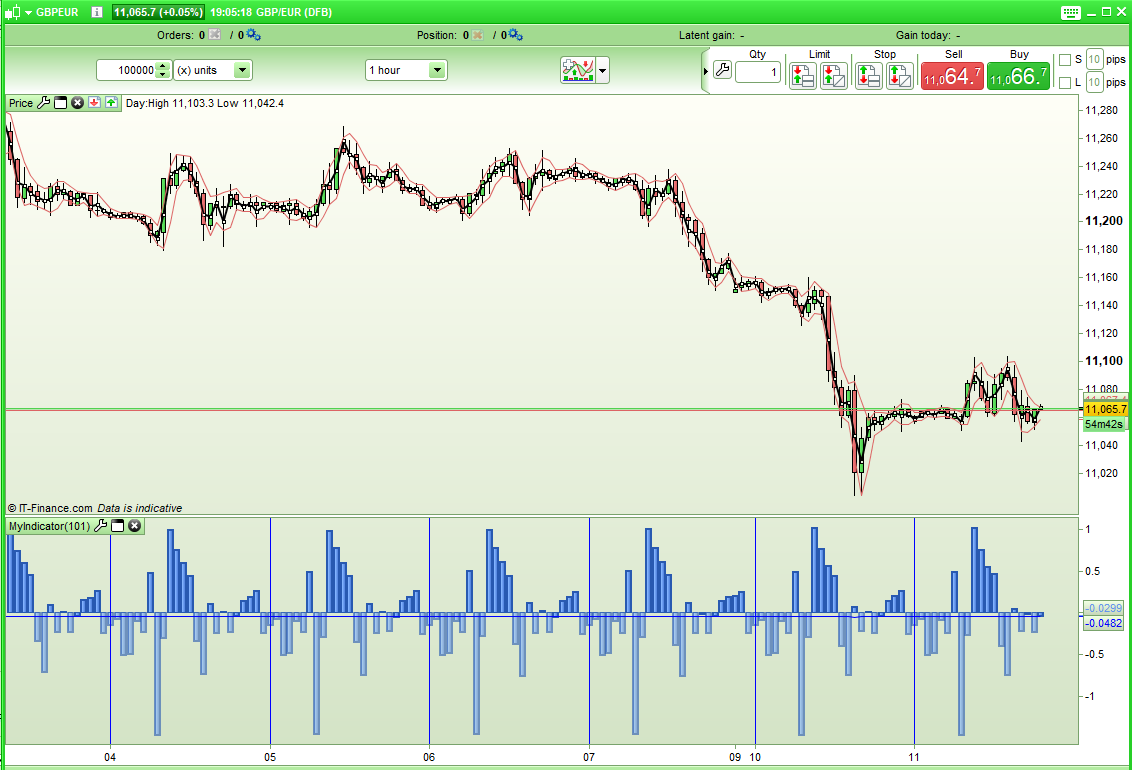Click the keyboard icon in the title bar
Image resolution: width=1132 pixels, height=770 pixels.
coord(1069,12)
